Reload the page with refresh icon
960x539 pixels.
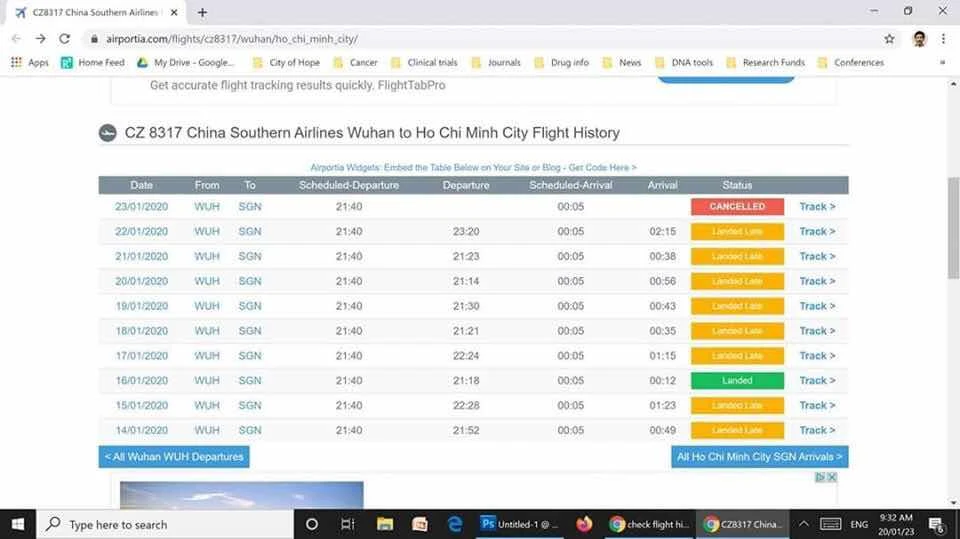[x=64, y=39]
